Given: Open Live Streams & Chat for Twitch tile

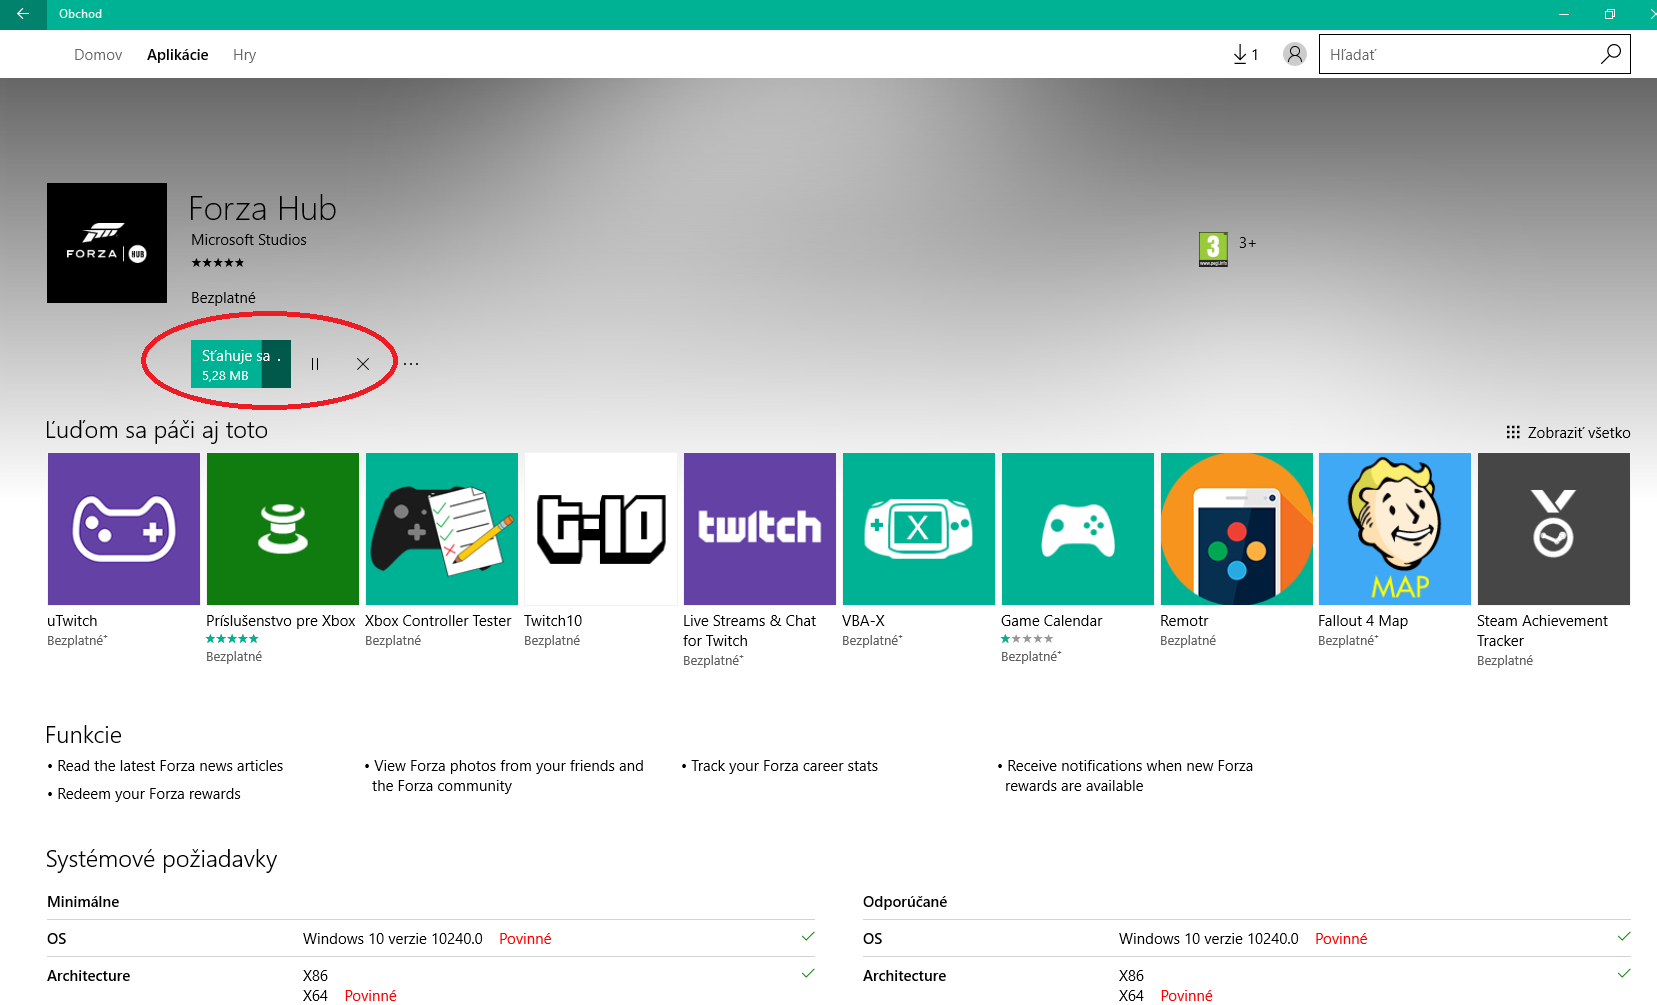Looking at the screenshot, I should (x=760, y=529).
